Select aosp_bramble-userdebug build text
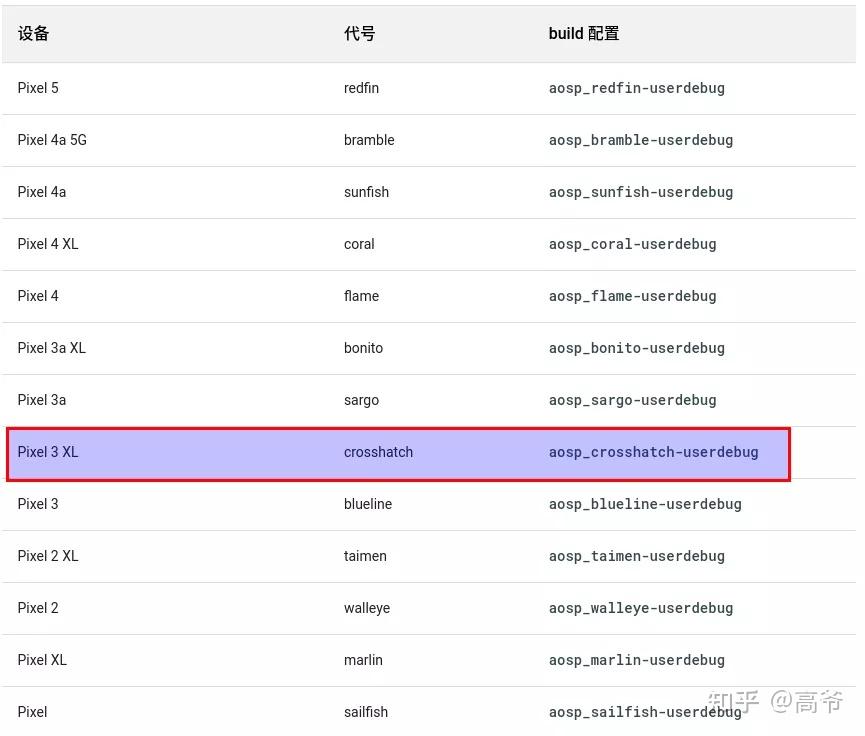This screenshot has height=736, width=865. (x=641, y=140)
